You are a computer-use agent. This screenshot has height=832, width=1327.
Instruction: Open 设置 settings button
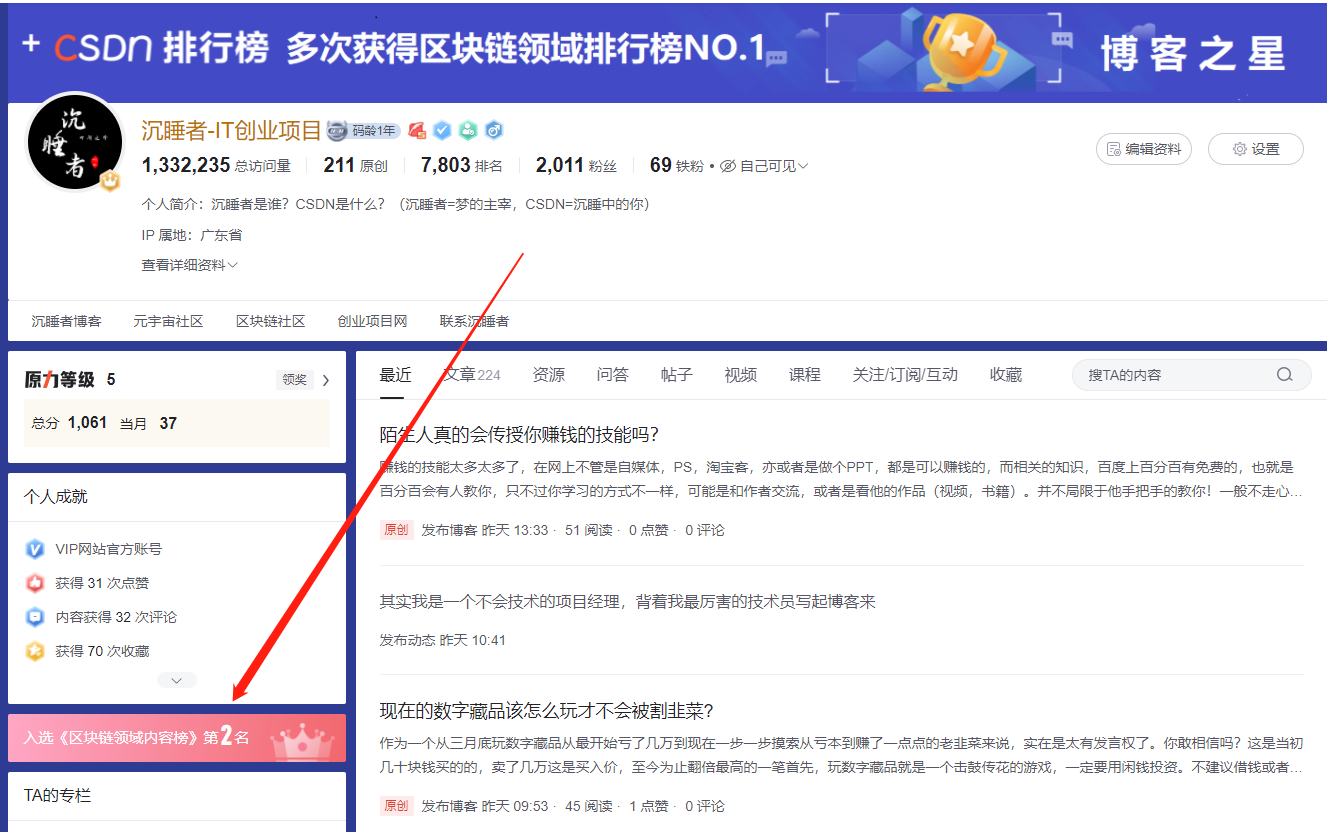tap(1256, 149)
